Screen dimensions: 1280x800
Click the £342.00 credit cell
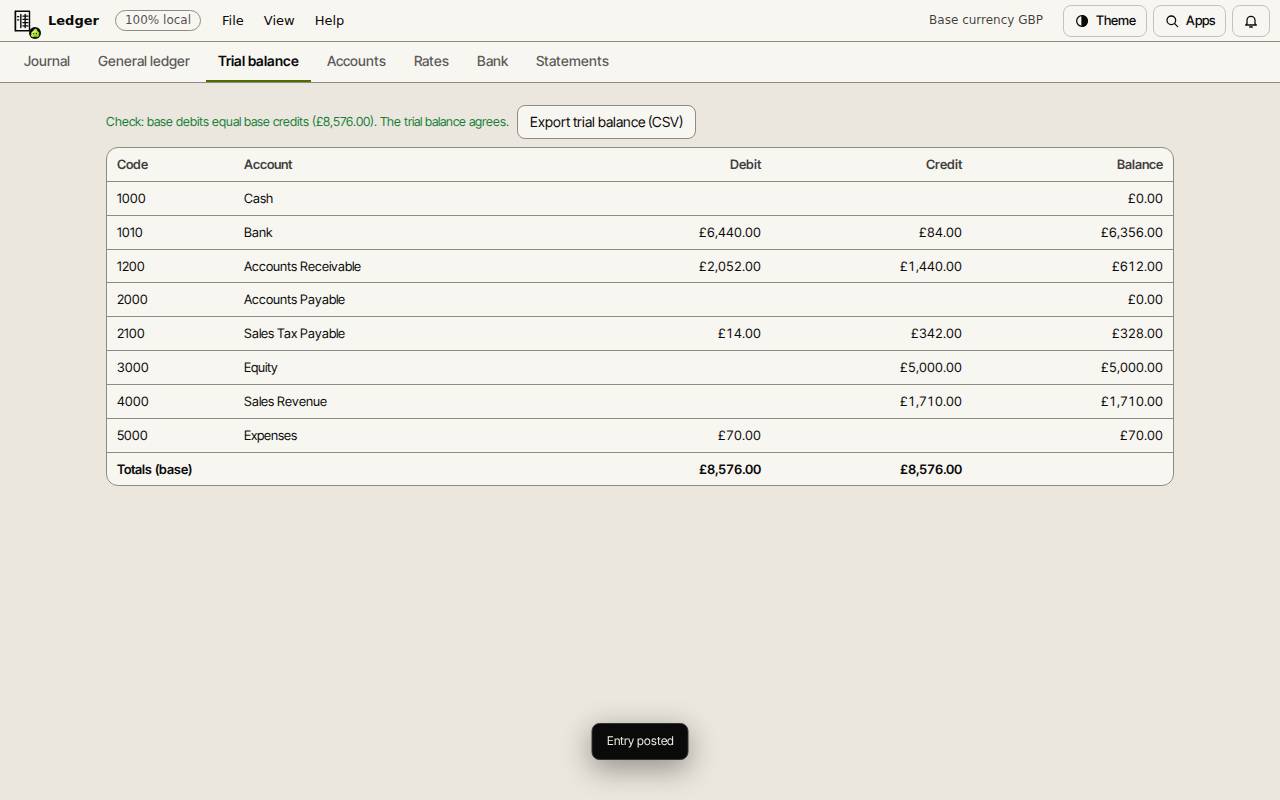tap(936, 333)
